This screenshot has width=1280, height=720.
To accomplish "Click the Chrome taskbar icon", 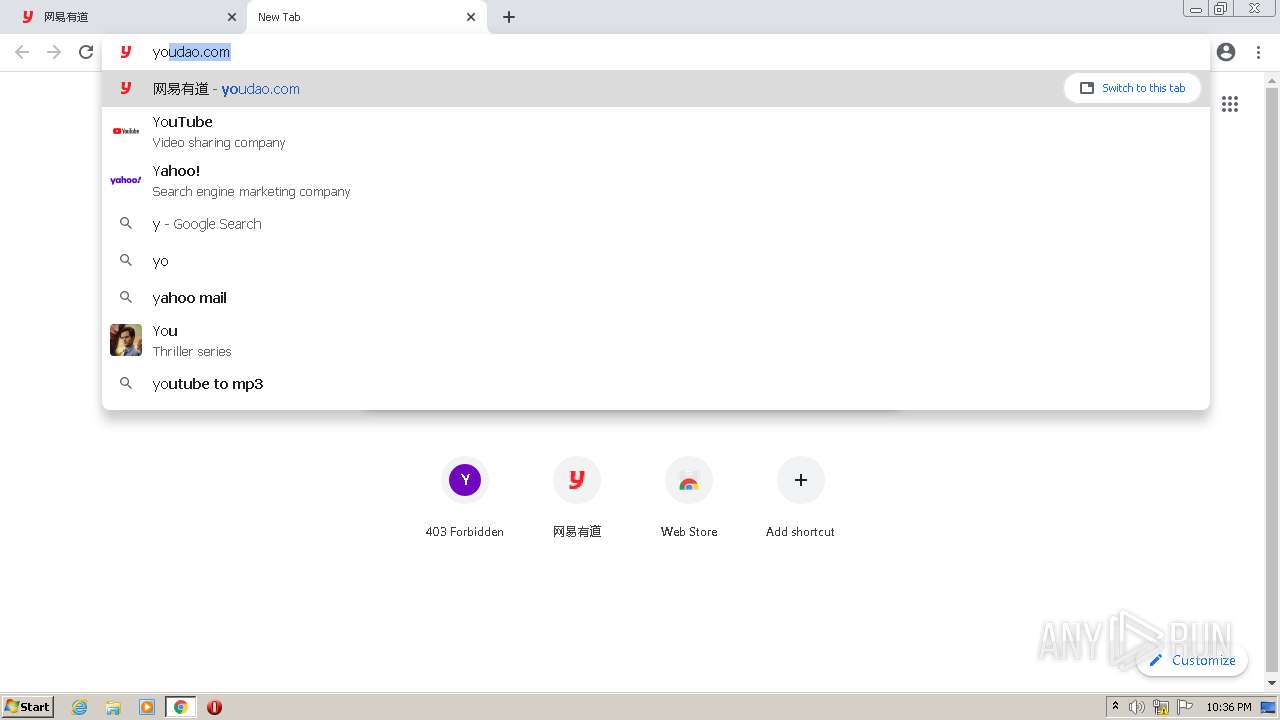I will coord(180,707).
